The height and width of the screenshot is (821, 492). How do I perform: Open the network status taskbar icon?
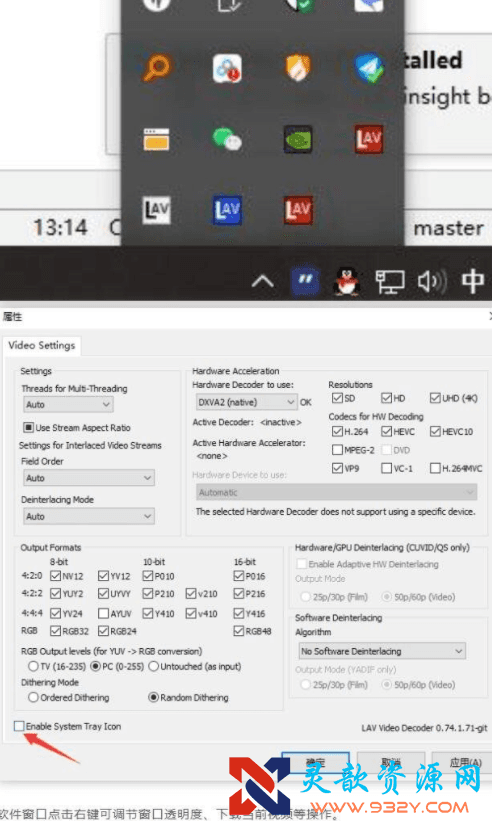coord(390,282)
